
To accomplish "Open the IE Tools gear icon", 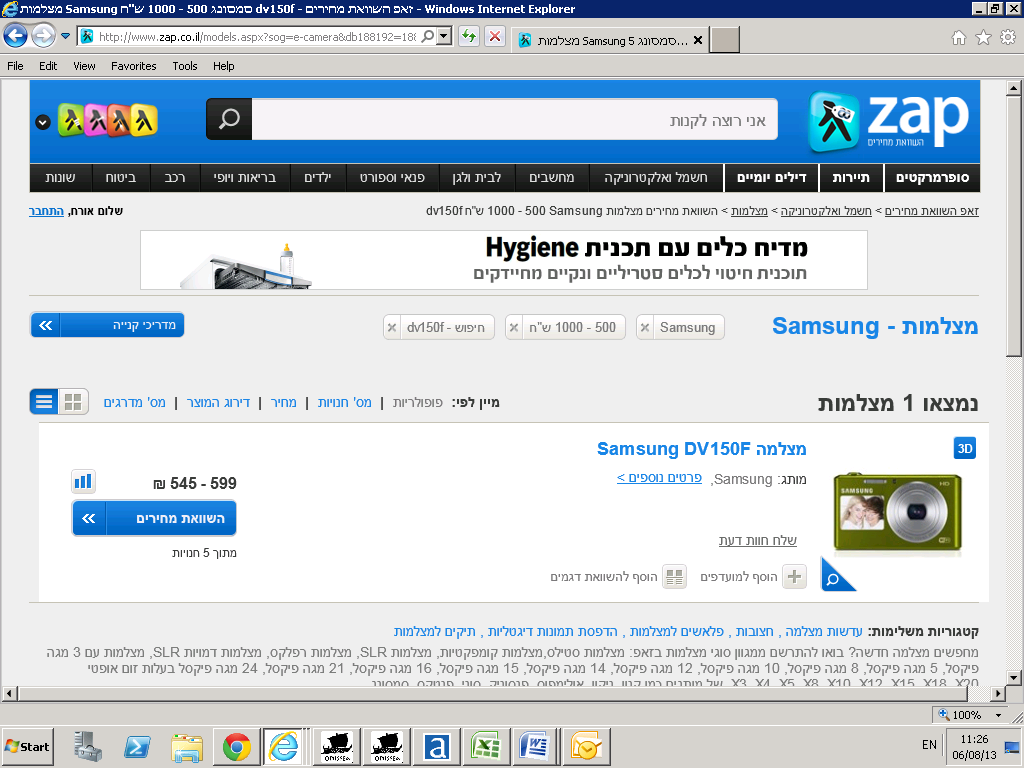I will [1008, 38].
